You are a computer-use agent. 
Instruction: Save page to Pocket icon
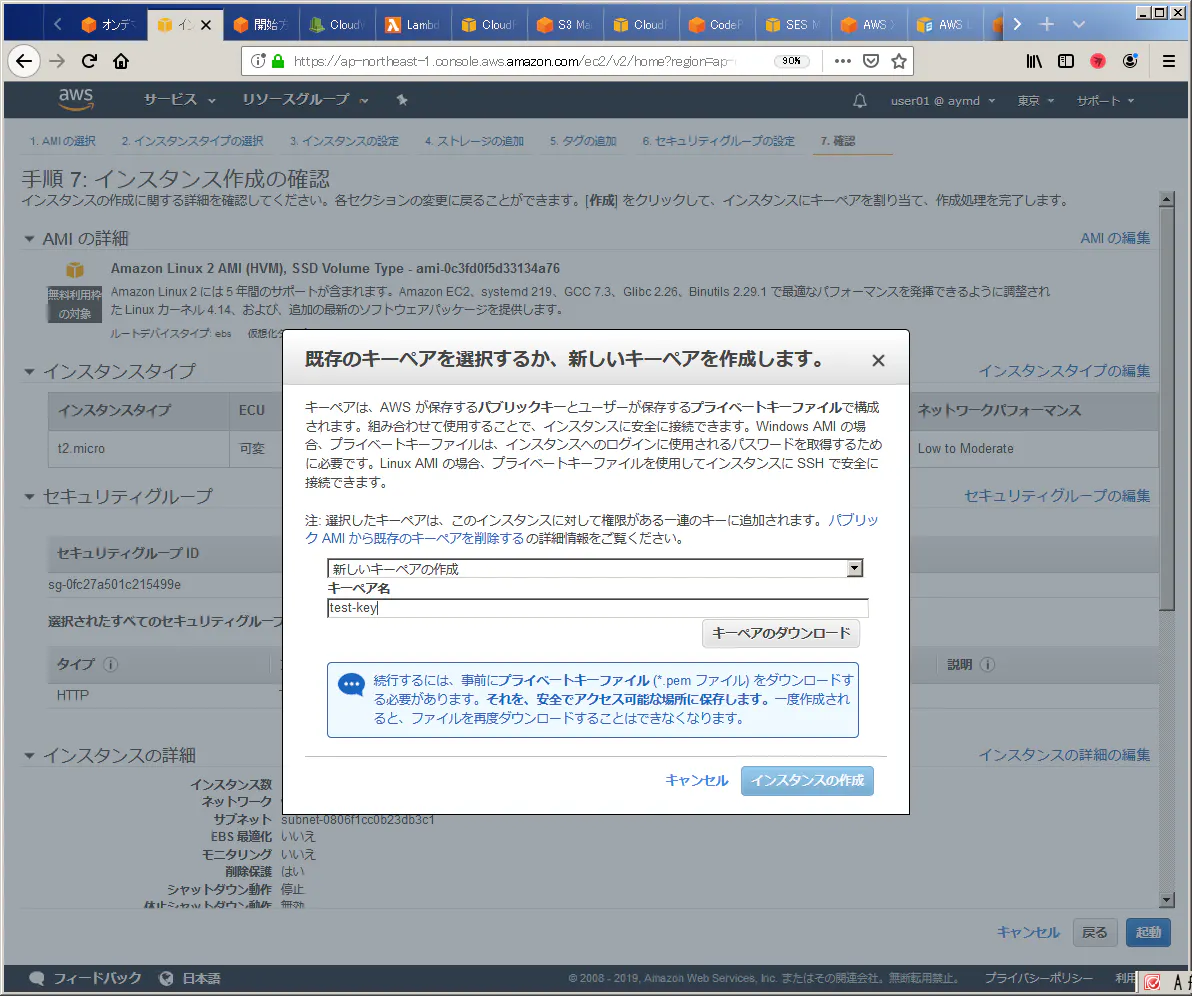(x=871, y=61)
